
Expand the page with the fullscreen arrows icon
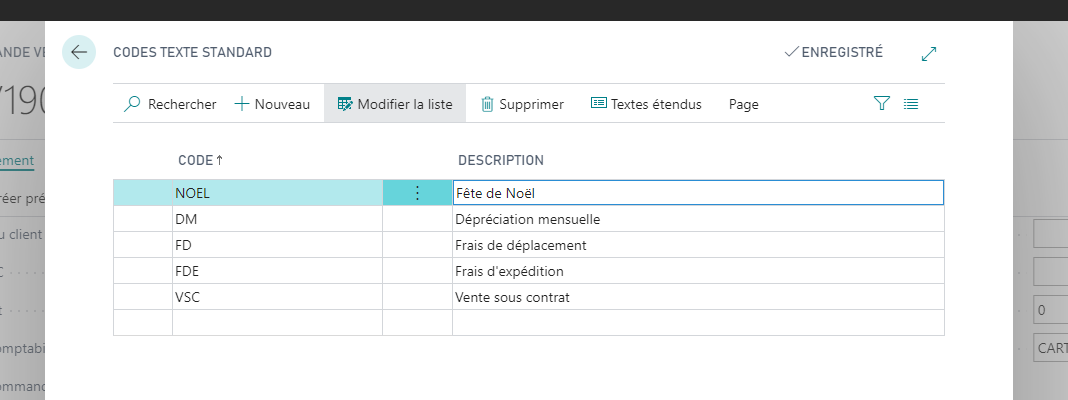[929, 54]
